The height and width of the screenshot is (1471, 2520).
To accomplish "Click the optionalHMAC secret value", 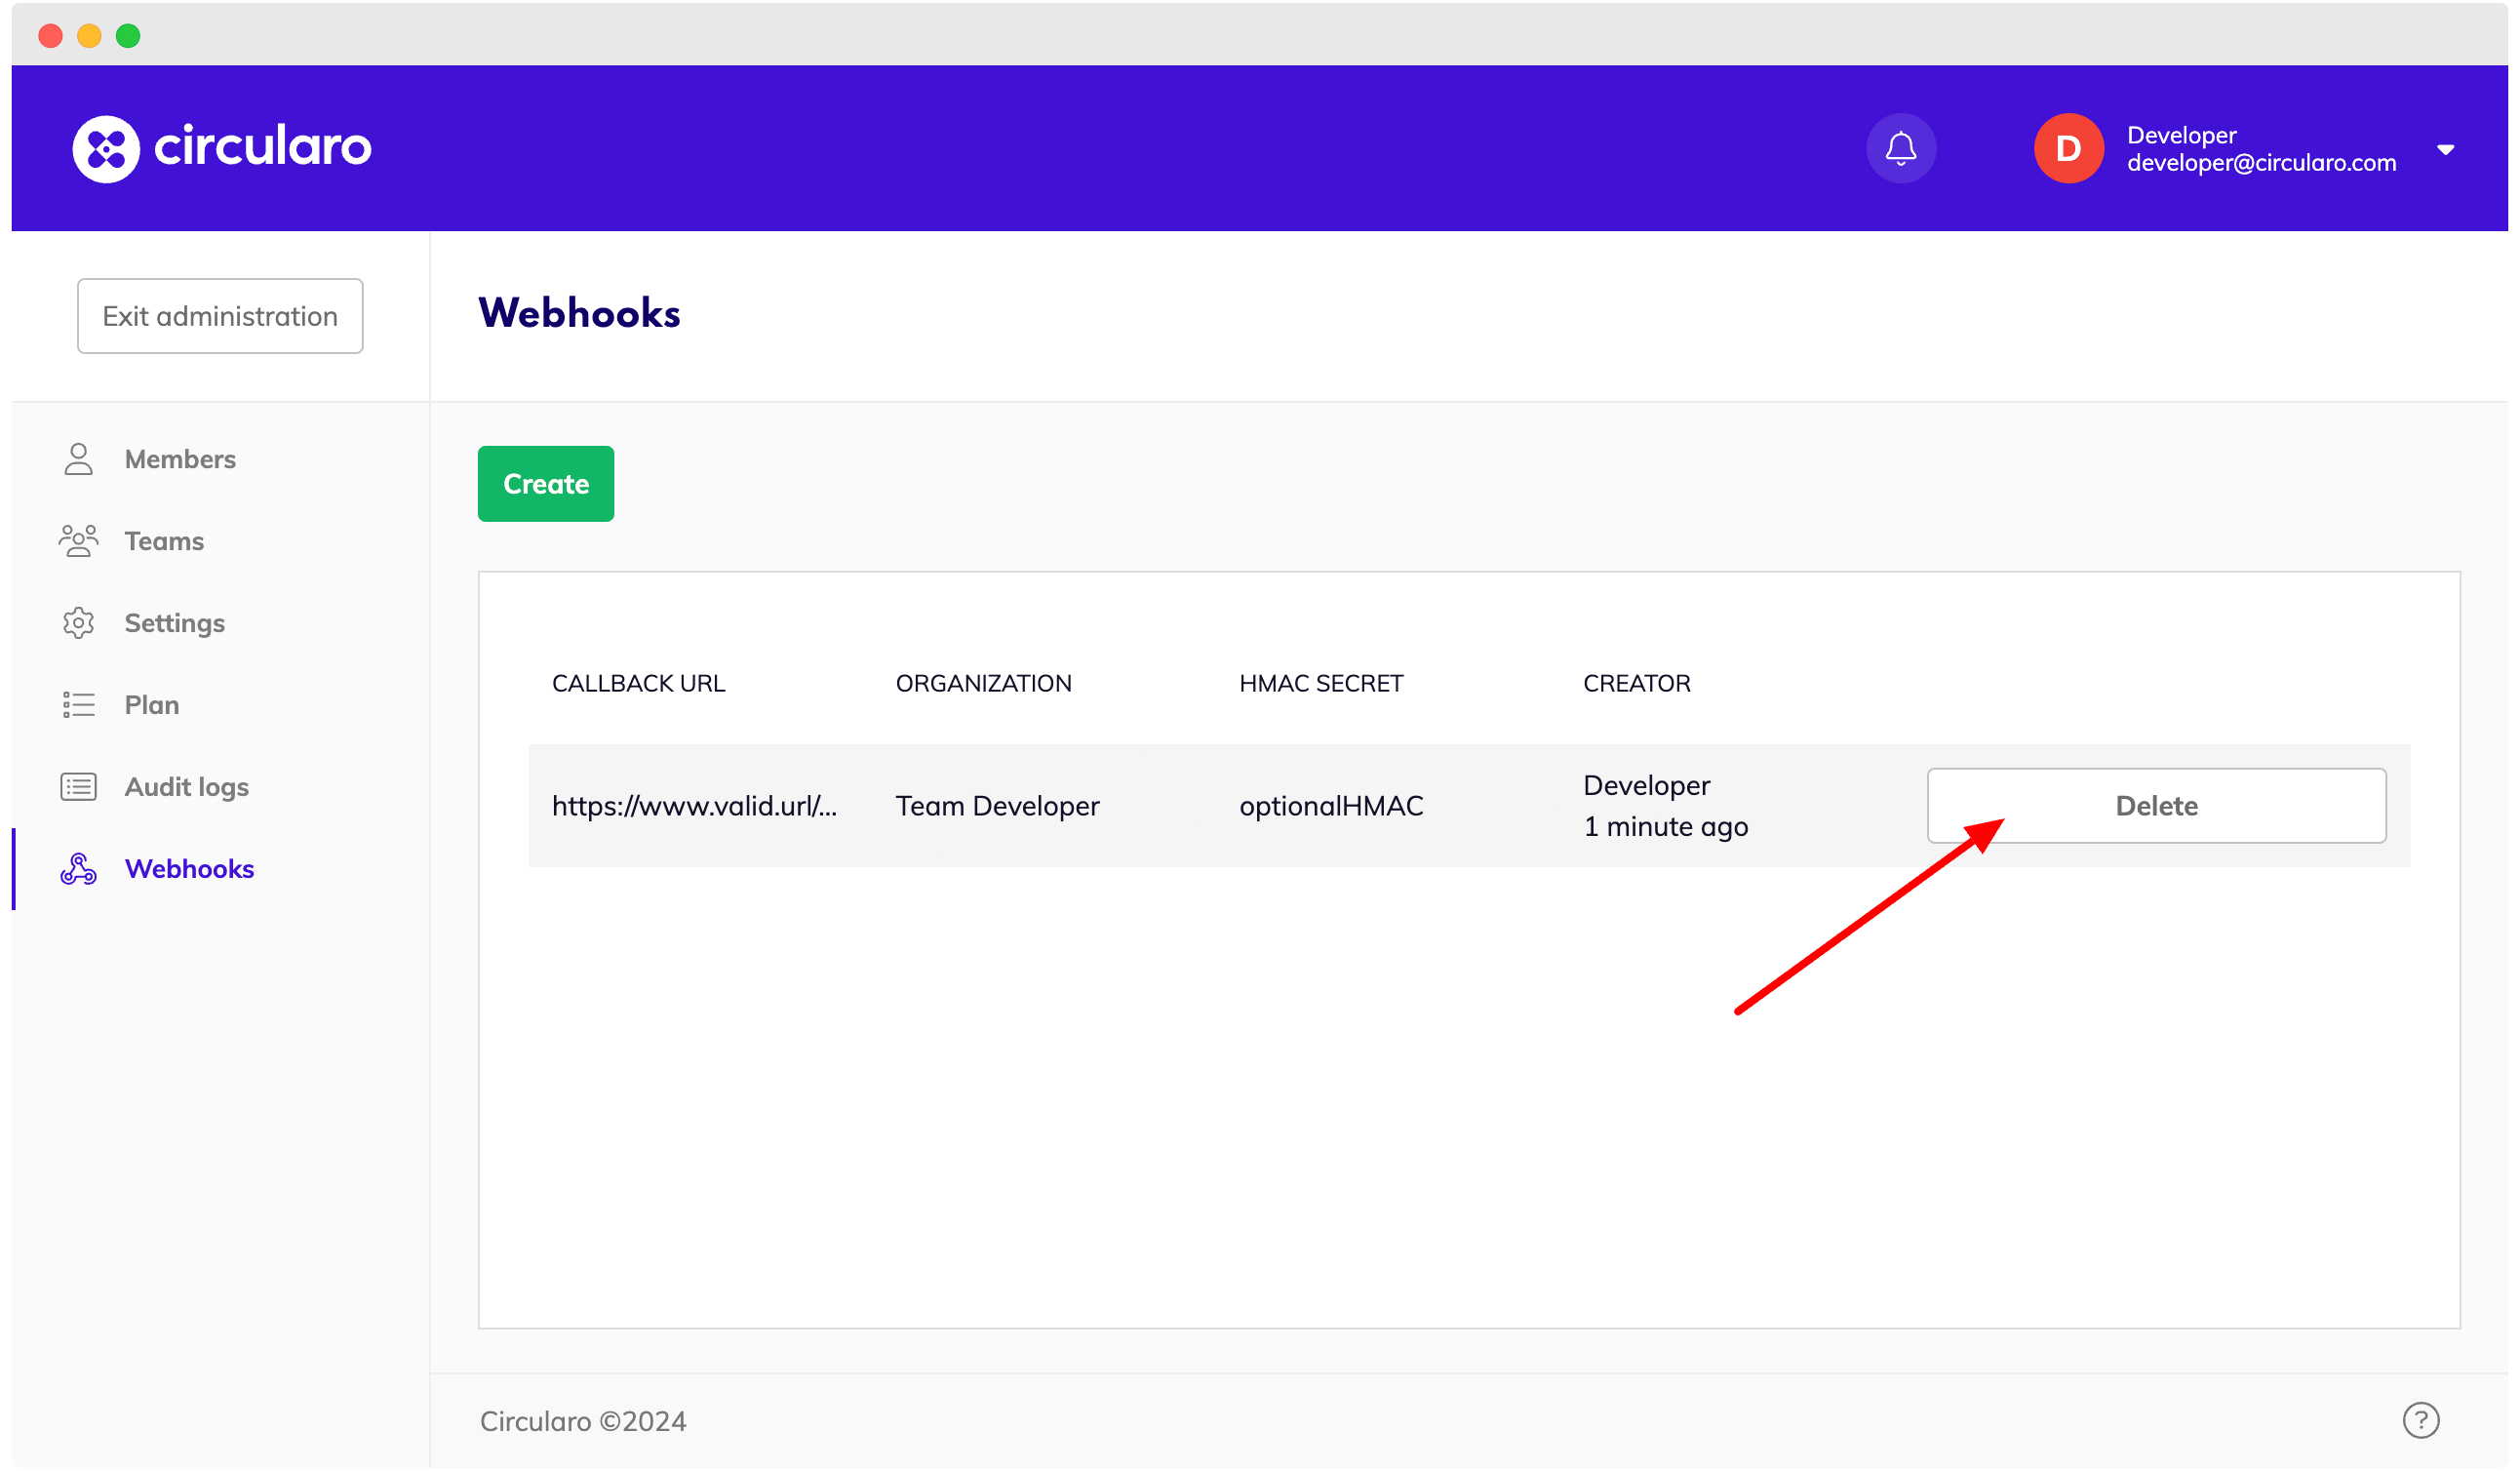I will point(1331,806).
